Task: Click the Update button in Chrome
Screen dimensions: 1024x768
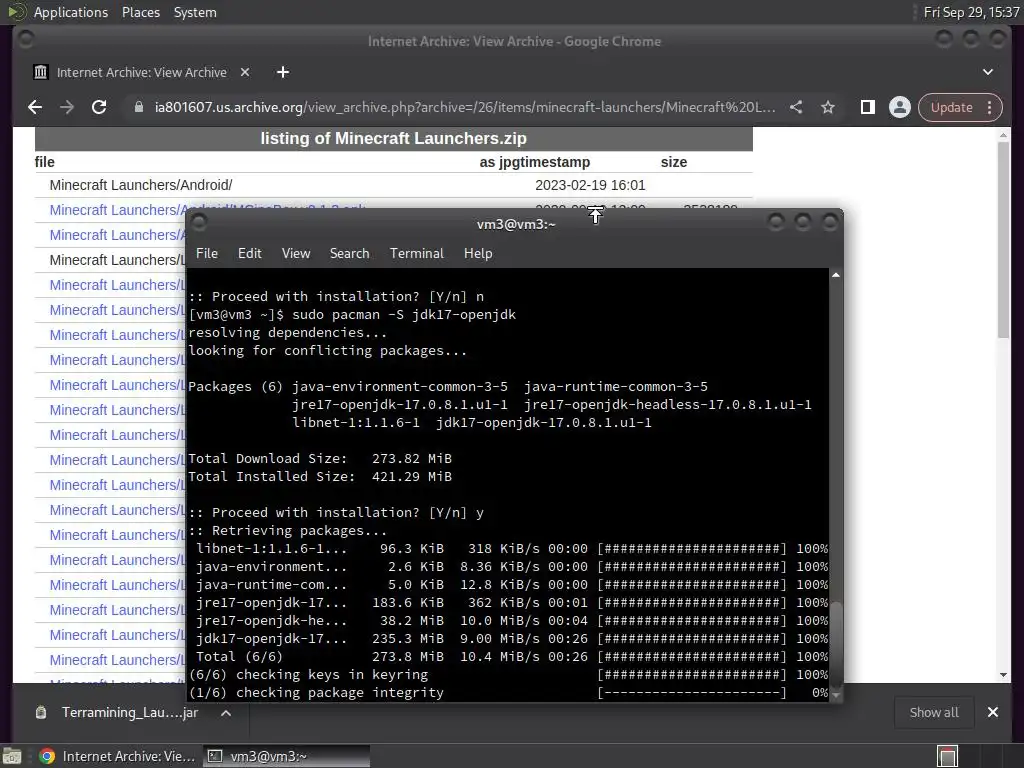Action: [x=952, y=107]
